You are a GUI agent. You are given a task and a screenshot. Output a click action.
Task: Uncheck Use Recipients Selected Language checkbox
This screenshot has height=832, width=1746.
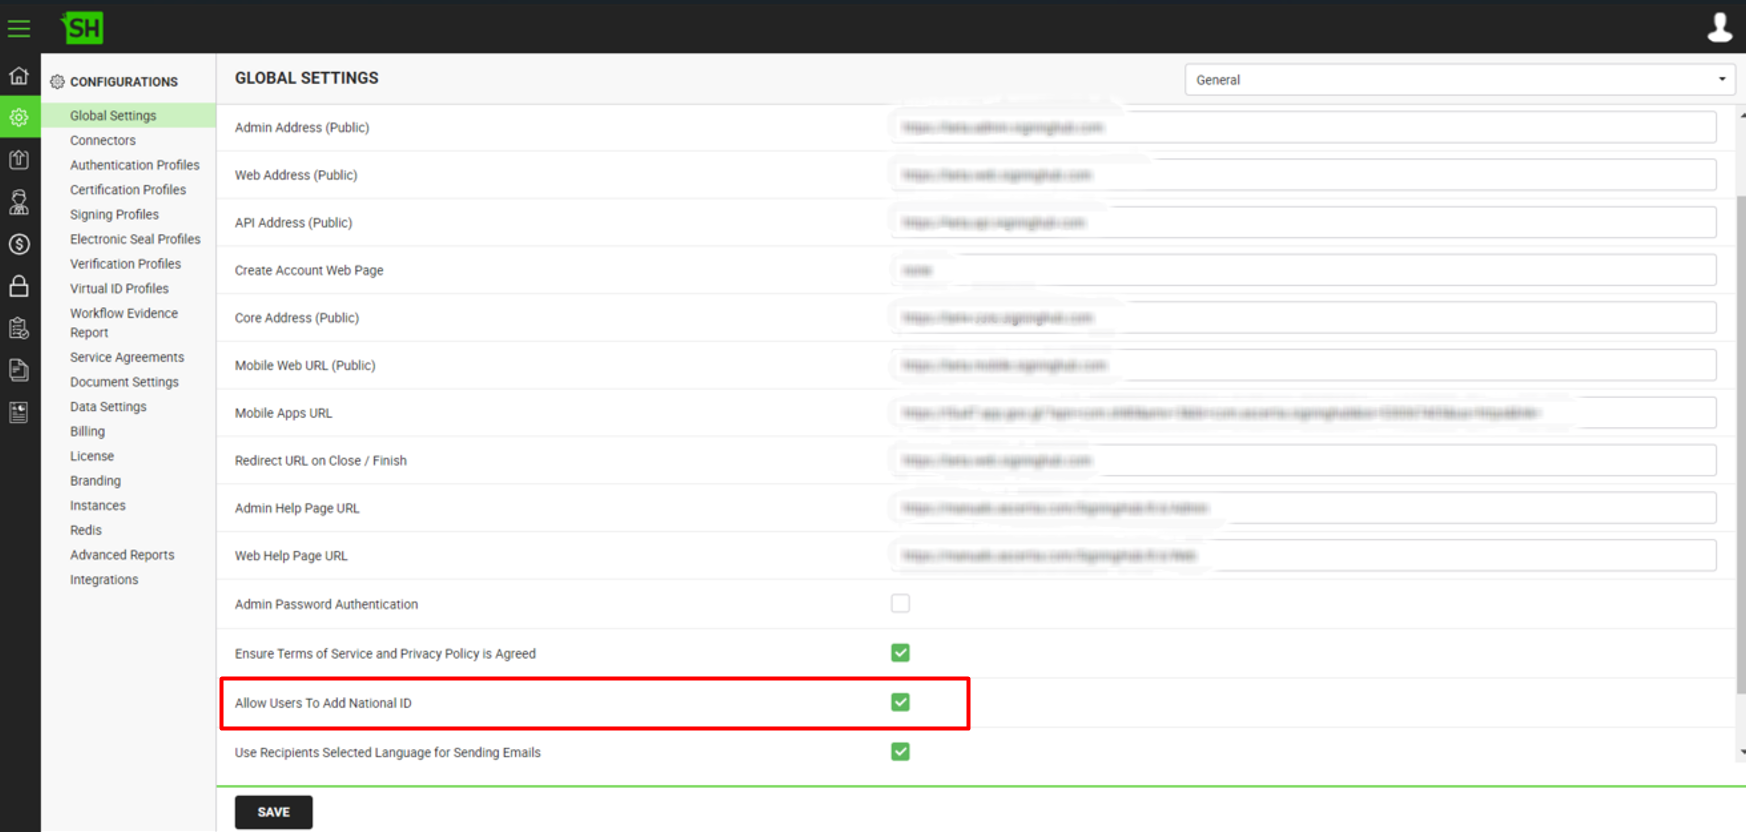click(x=900, y=752)
